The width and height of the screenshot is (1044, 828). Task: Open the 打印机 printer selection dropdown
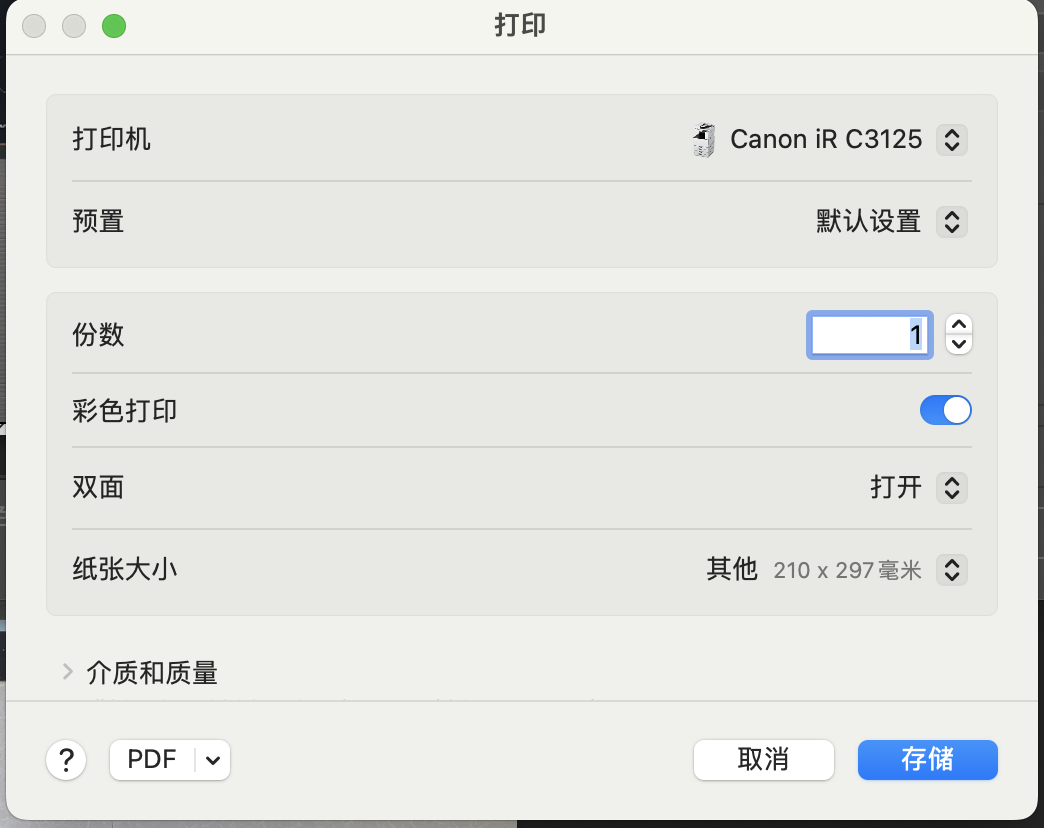(x=952, y=140)
